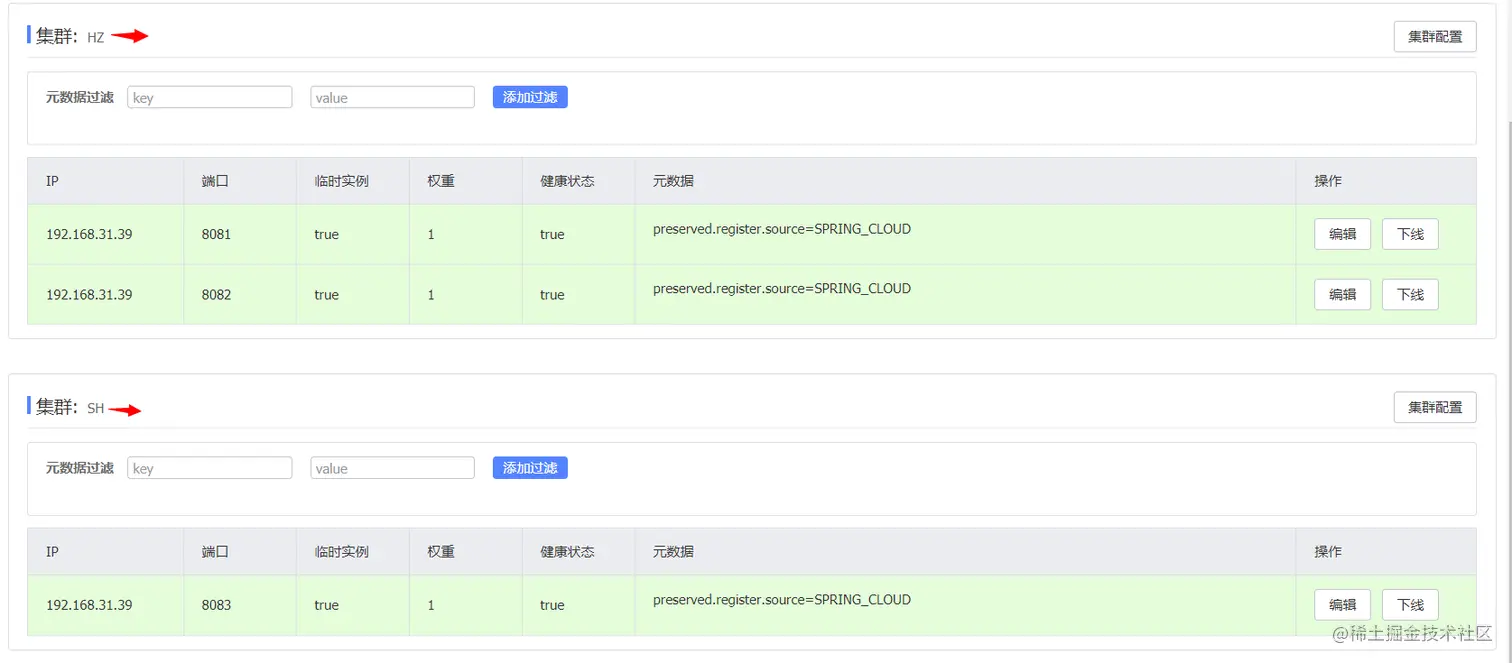1512x663 pixels.
Task: Click IP column header in HZ table
Action: click(x=52, y=181)
